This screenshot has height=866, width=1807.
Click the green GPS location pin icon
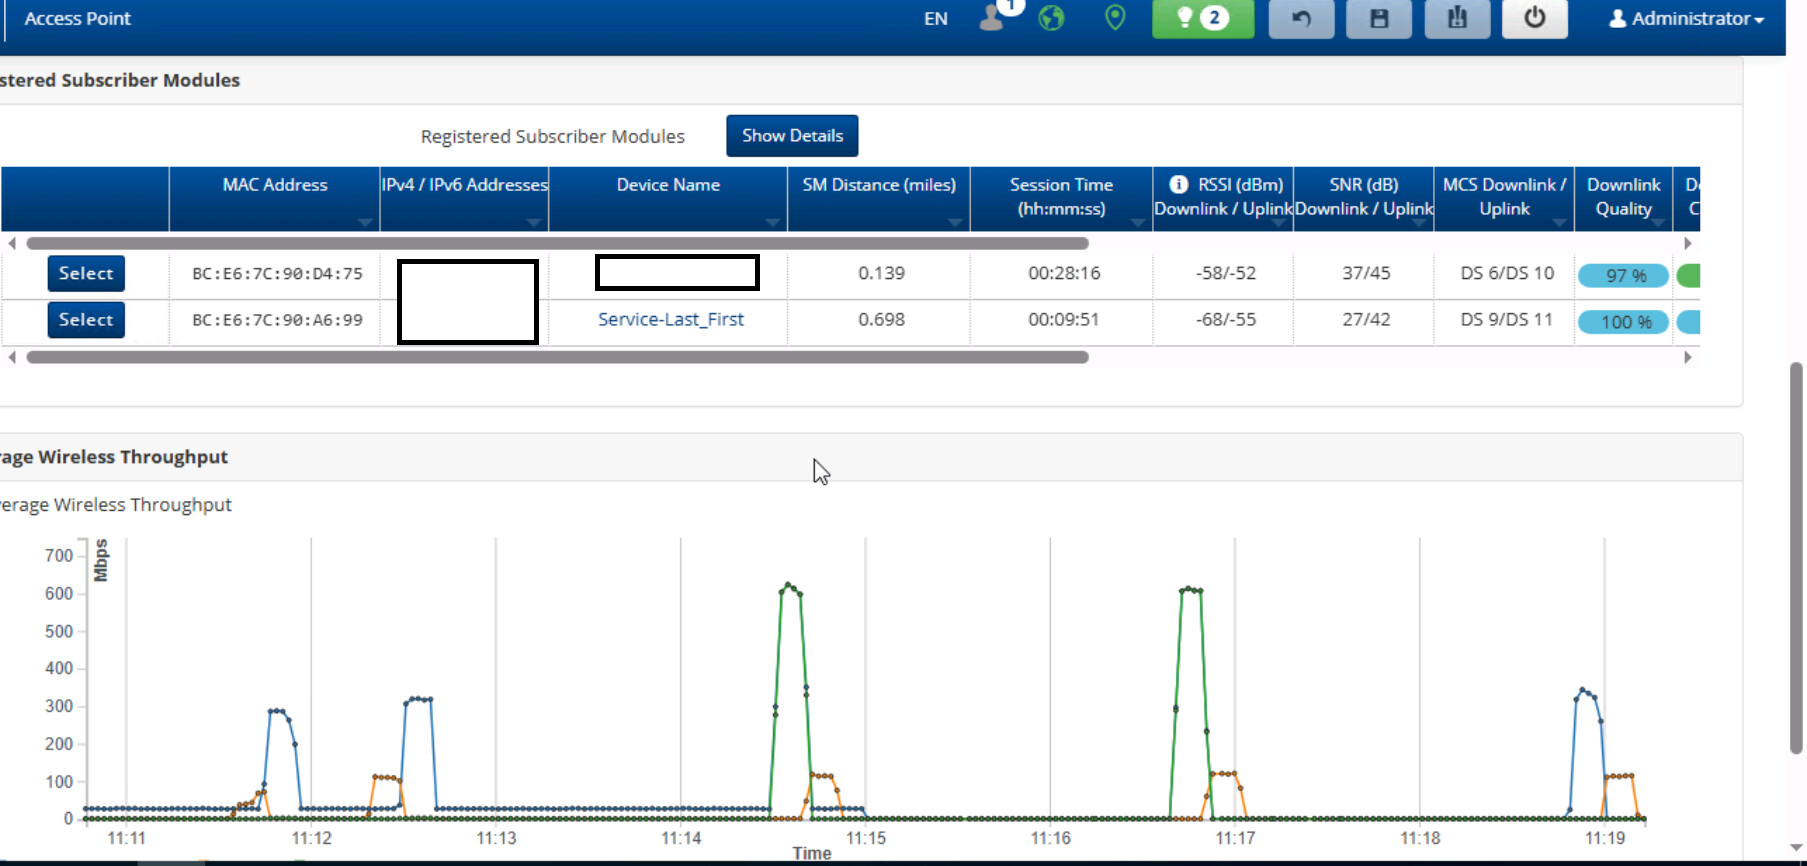point(1115,18)
